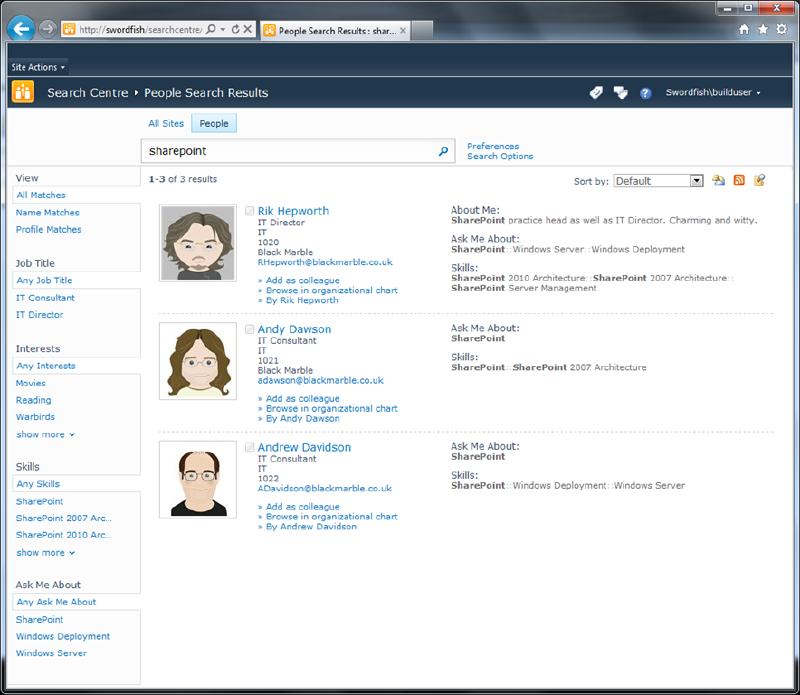
Task: Open the address bar dropdown arrow
Action: pyautogui.click(x=223, y=29)
